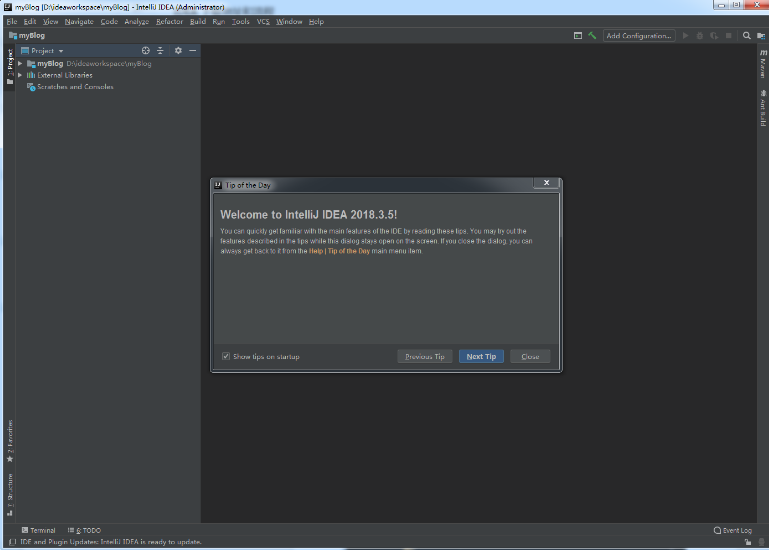The image size is (769, 550).
Task: Open Add Configuration dropdown
Action: tap(639, 36)
